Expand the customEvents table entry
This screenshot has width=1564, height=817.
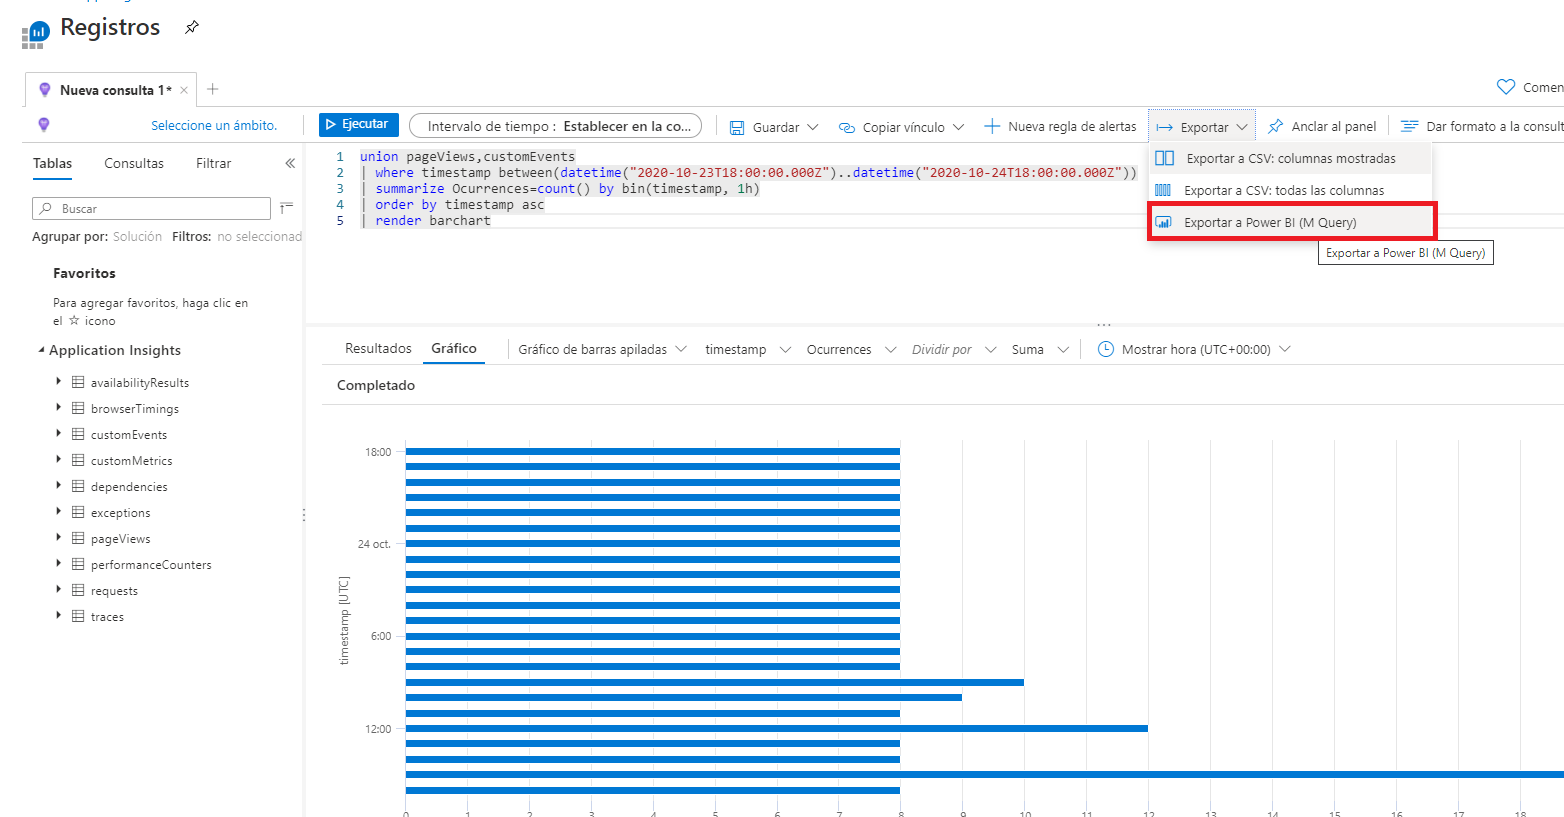pos(59,434)
